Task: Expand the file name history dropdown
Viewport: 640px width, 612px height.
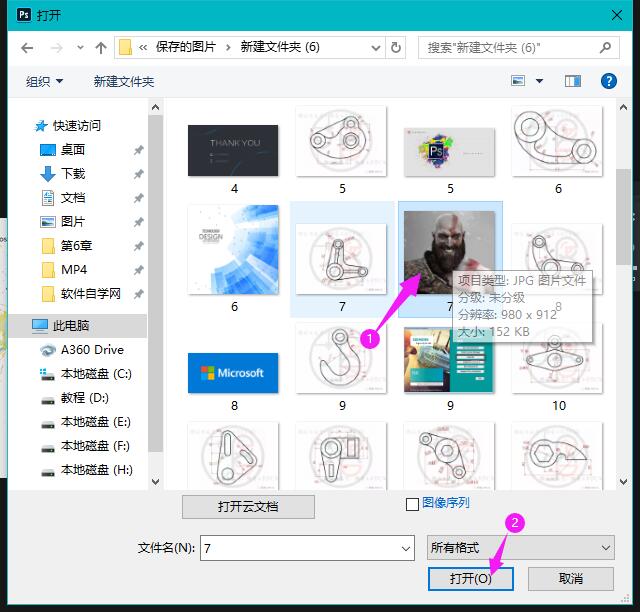Action: [x=406, y=548]
